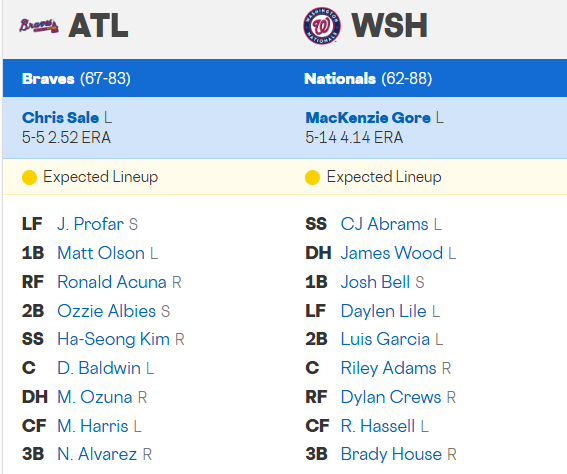Click the Nationals (62-88) team header

coord(368,78)
